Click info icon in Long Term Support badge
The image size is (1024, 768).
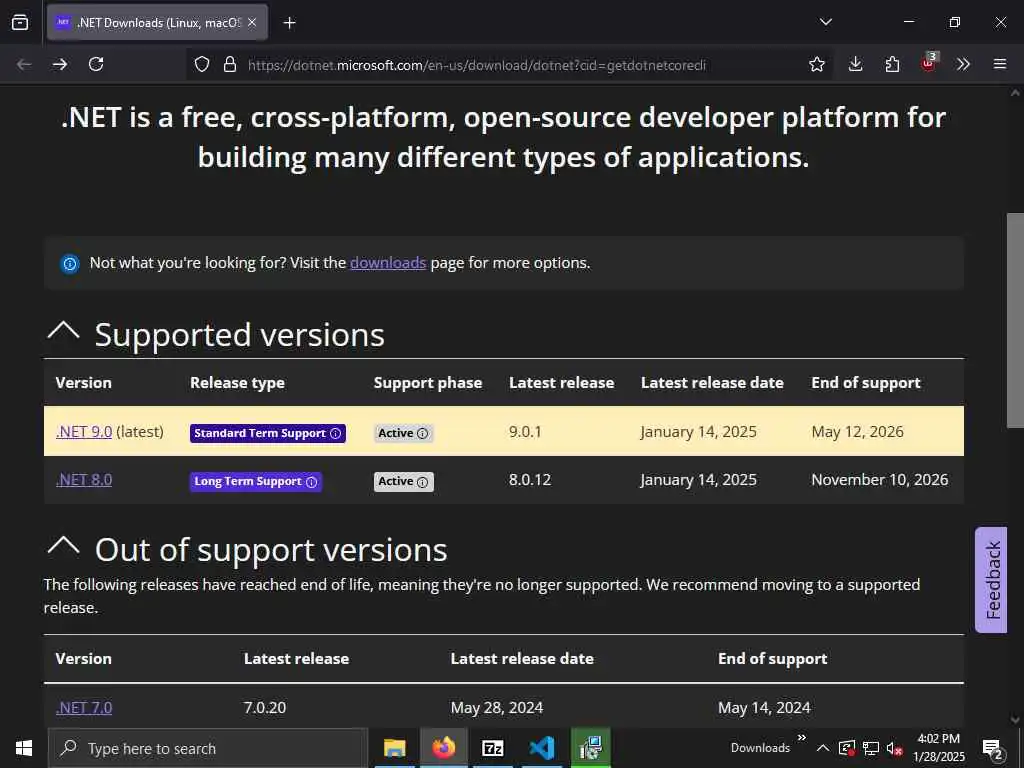[312, 482]
